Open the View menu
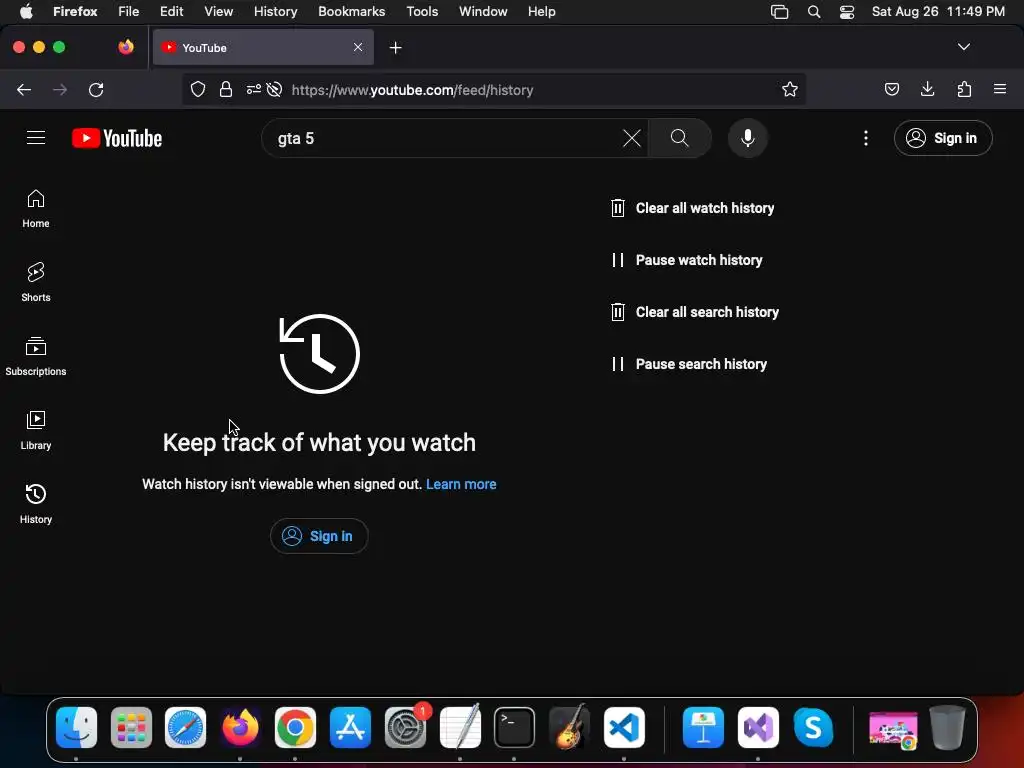The width and height of the screenshot is (1024, 768). (x=218, y=12)
